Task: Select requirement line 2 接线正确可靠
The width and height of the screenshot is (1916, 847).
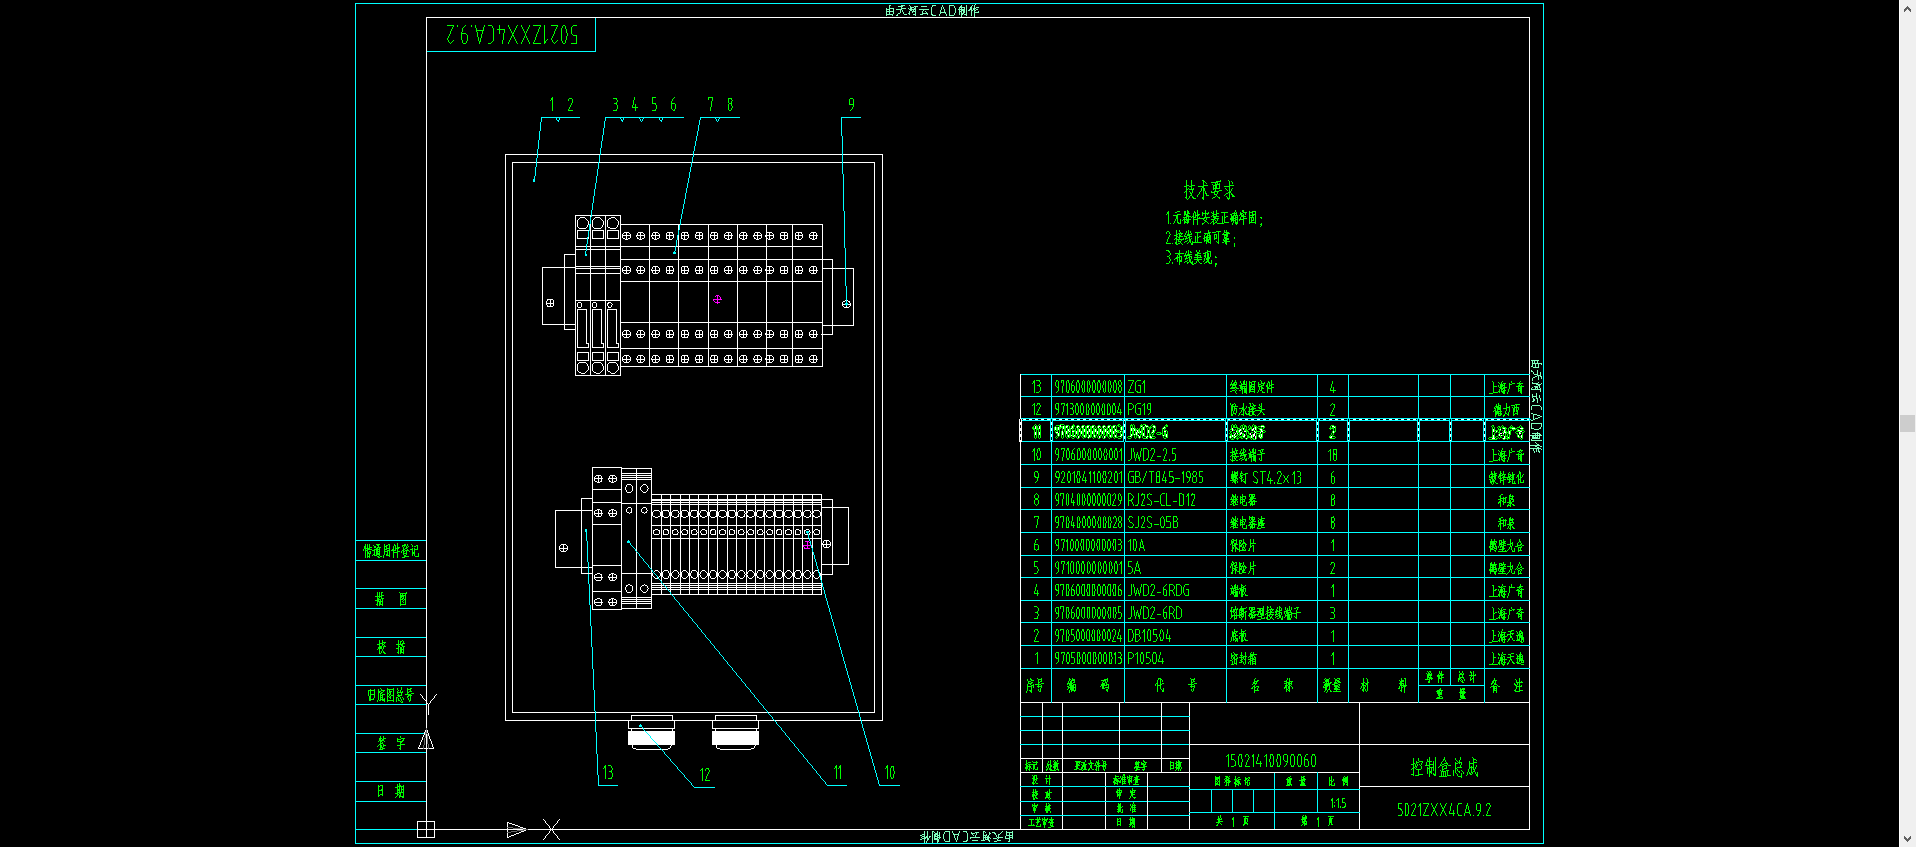Action: 1200,238
